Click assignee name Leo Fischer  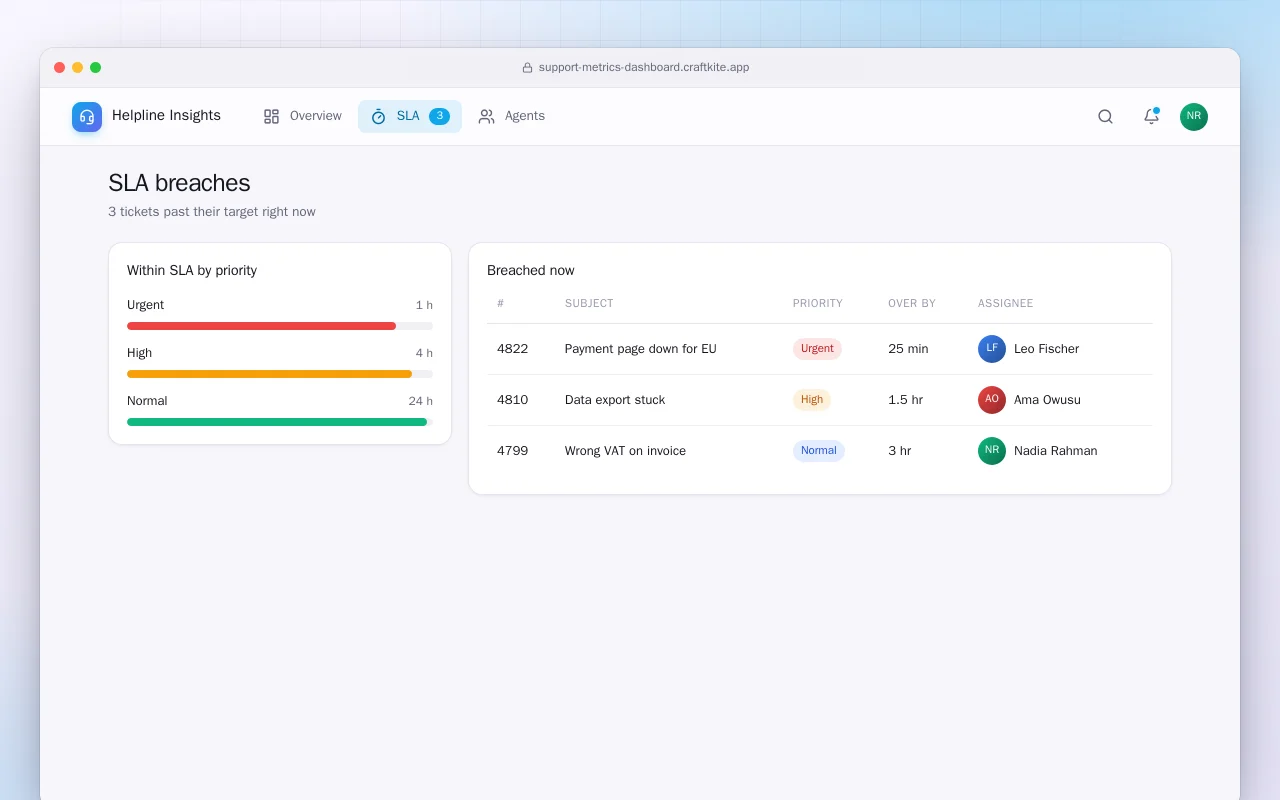pos(1047,349)
